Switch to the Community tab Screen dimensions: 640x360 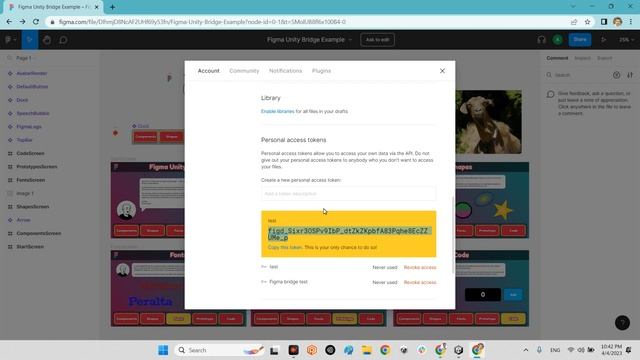tap(244, 71)
